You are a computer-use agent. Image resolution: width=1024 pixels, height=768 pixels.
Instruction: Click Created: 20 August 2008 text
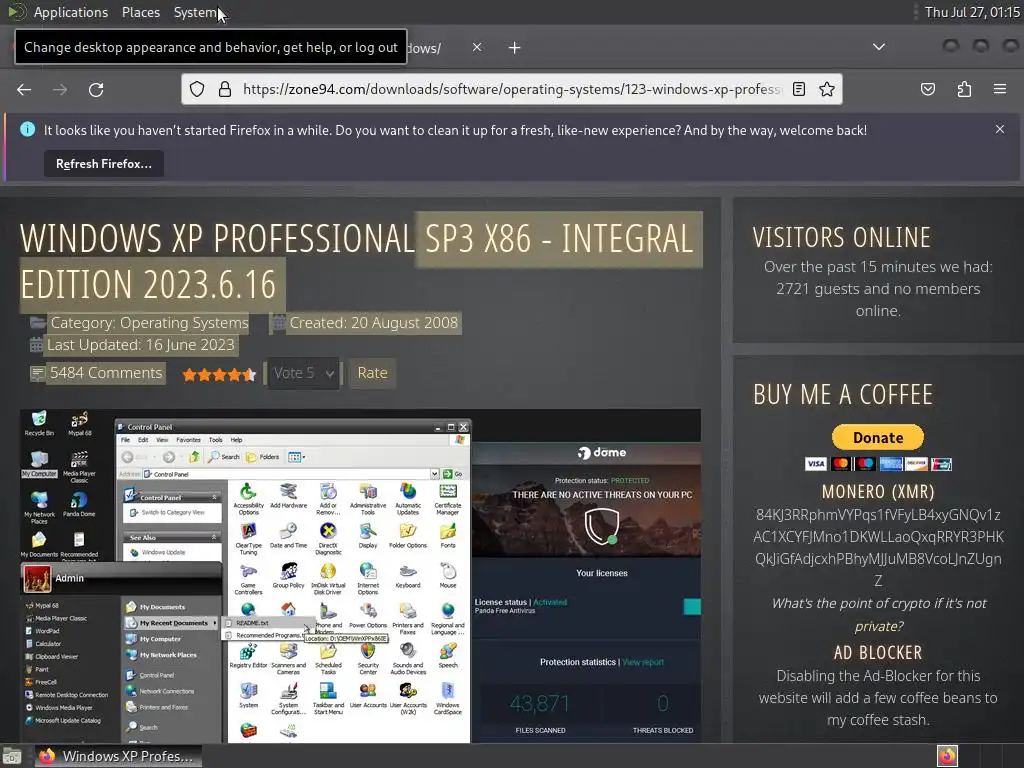[x=374, y=323]
